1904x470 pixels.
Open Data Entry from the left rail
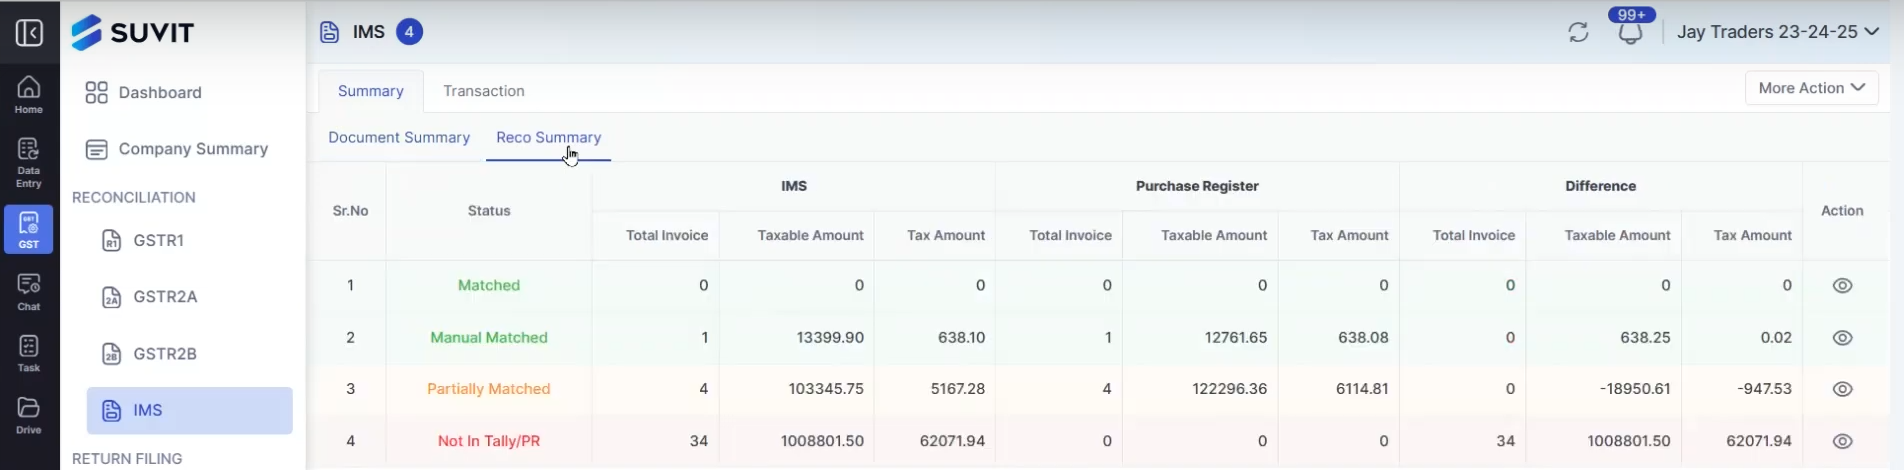[29, 162]
